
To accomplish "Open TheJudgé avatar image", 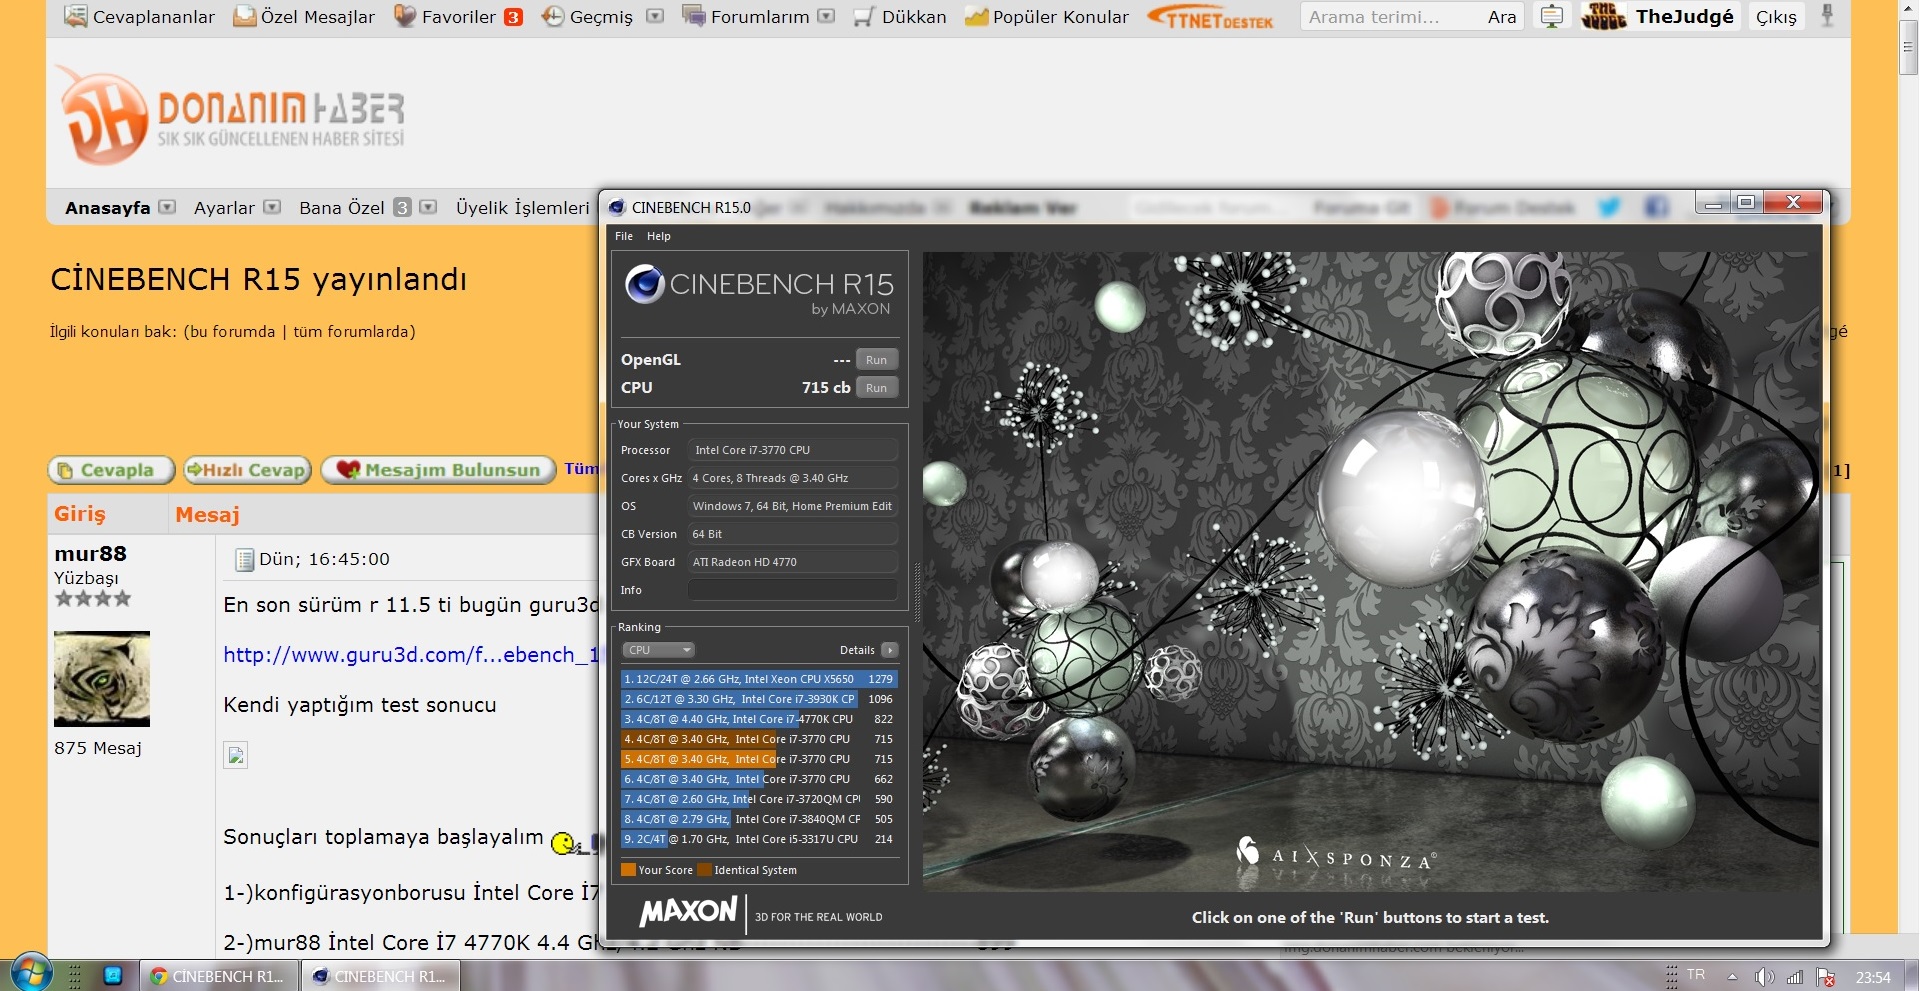I will click(x=1605, y=17).
